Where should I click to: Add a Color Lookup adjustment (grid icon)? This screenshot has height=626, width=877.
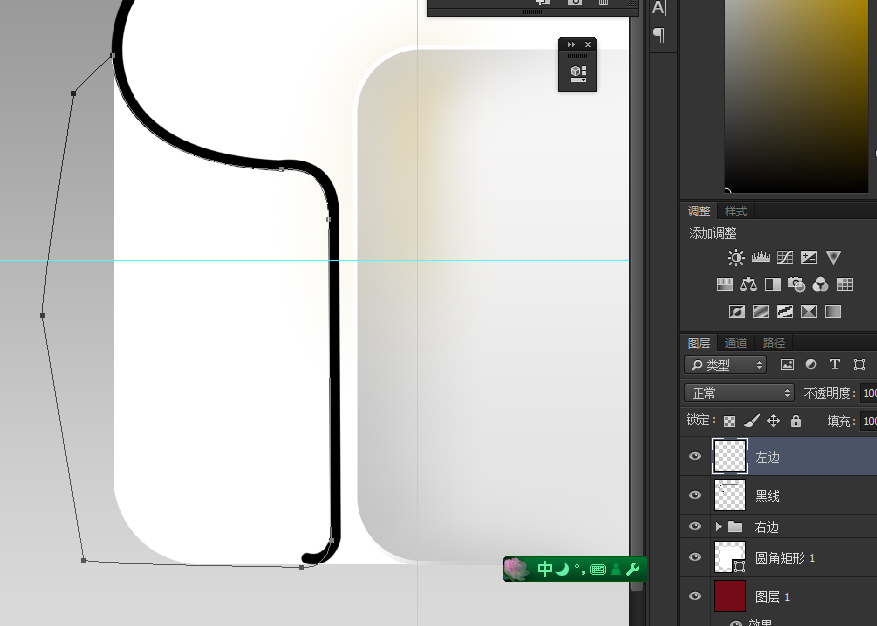pyautogui.click(x=845, y=285)
